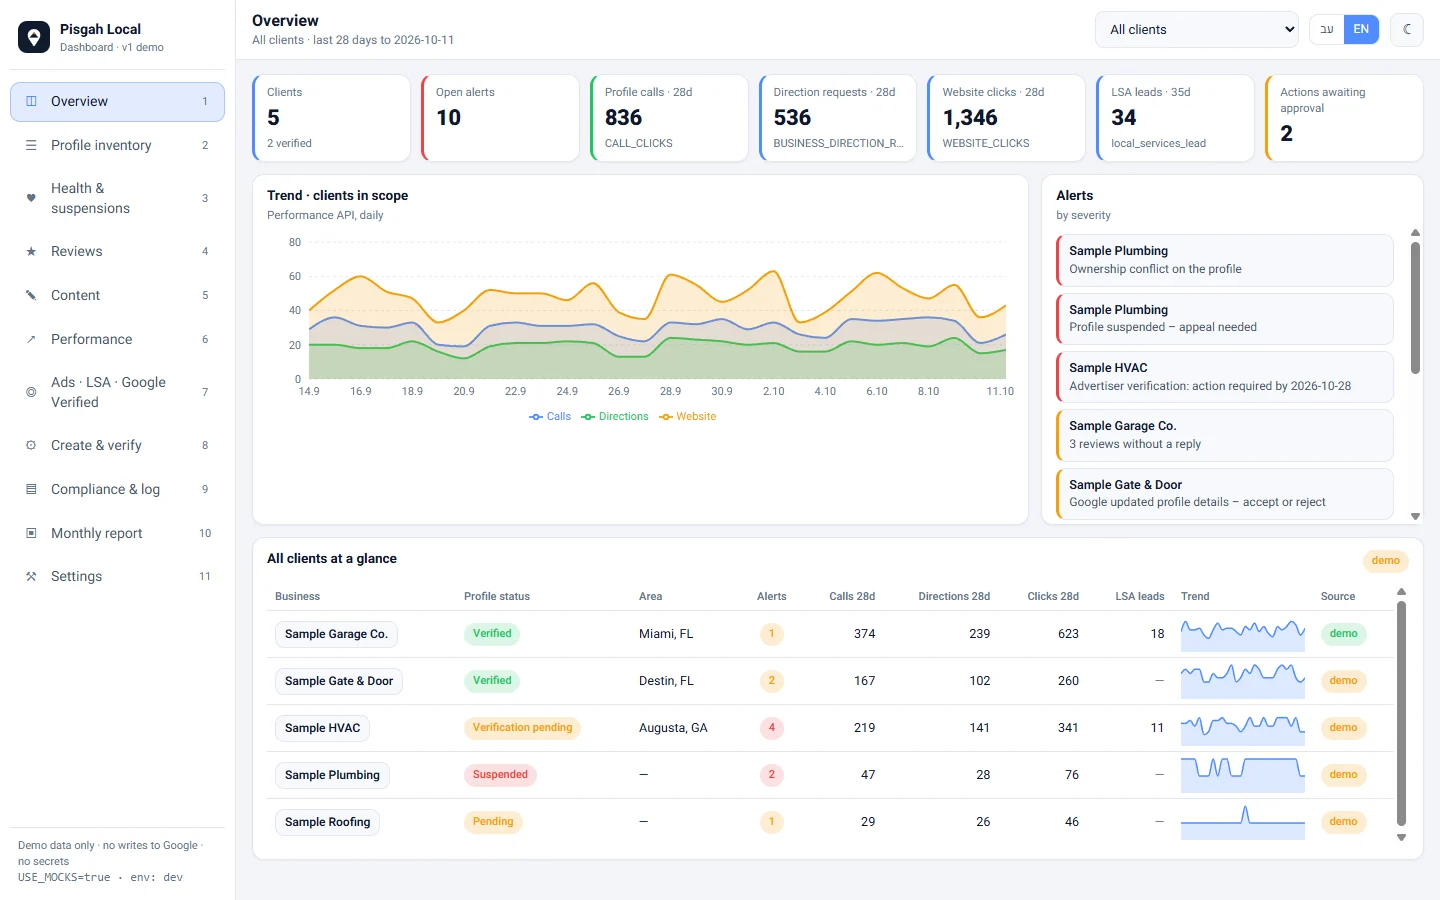Click the Actions awaiting approval card
The height and width of the screenshot is (900, 1440).
point(1344,118)
